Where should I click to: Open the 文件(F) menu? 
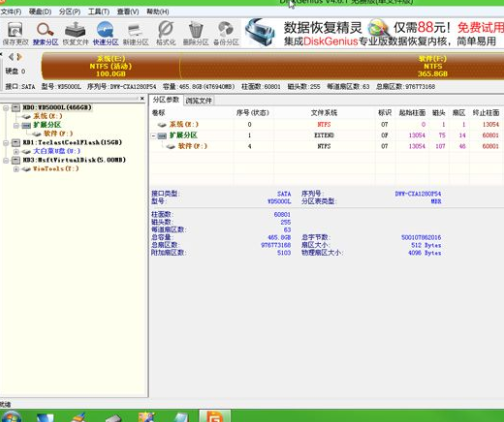(11, 12)
